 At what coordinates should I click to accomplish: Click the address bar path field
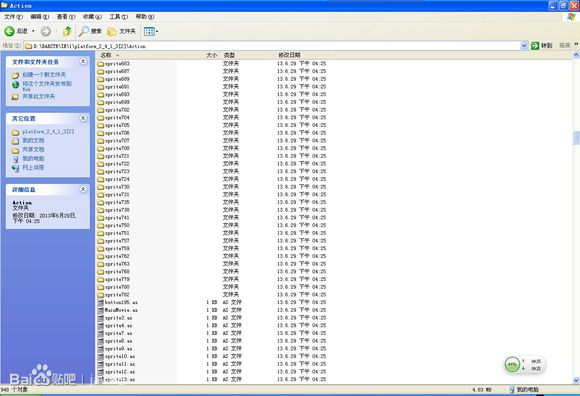[x=276, y=46]
